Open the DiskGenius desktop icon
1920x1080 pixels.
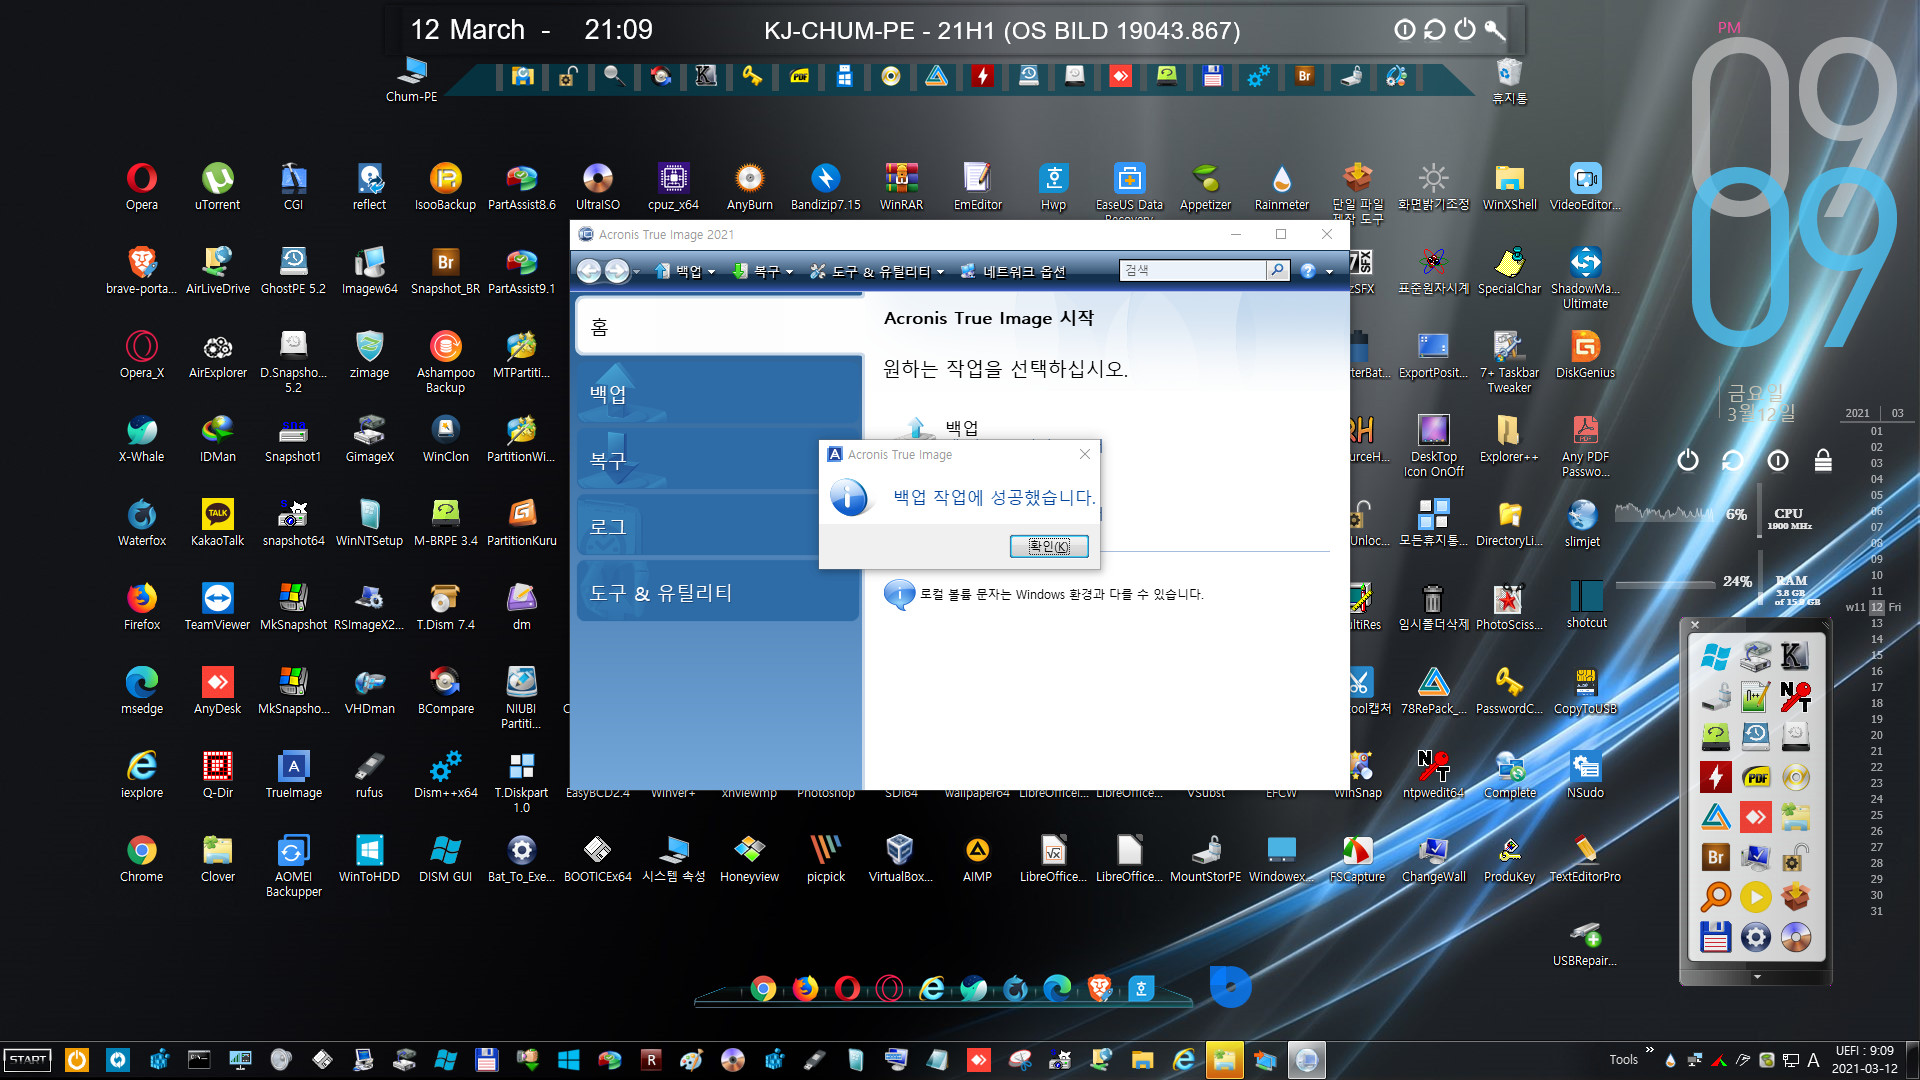click(x=1585, y=354)
